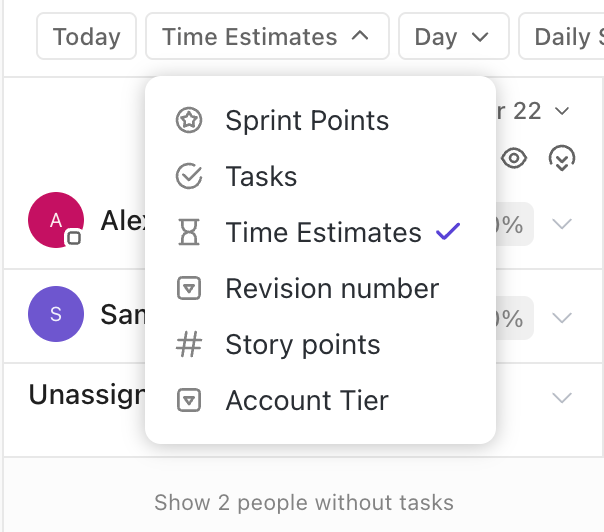604x532 pixels.
Task: Choose Story points menu option
Action: [x=303, y=345]
